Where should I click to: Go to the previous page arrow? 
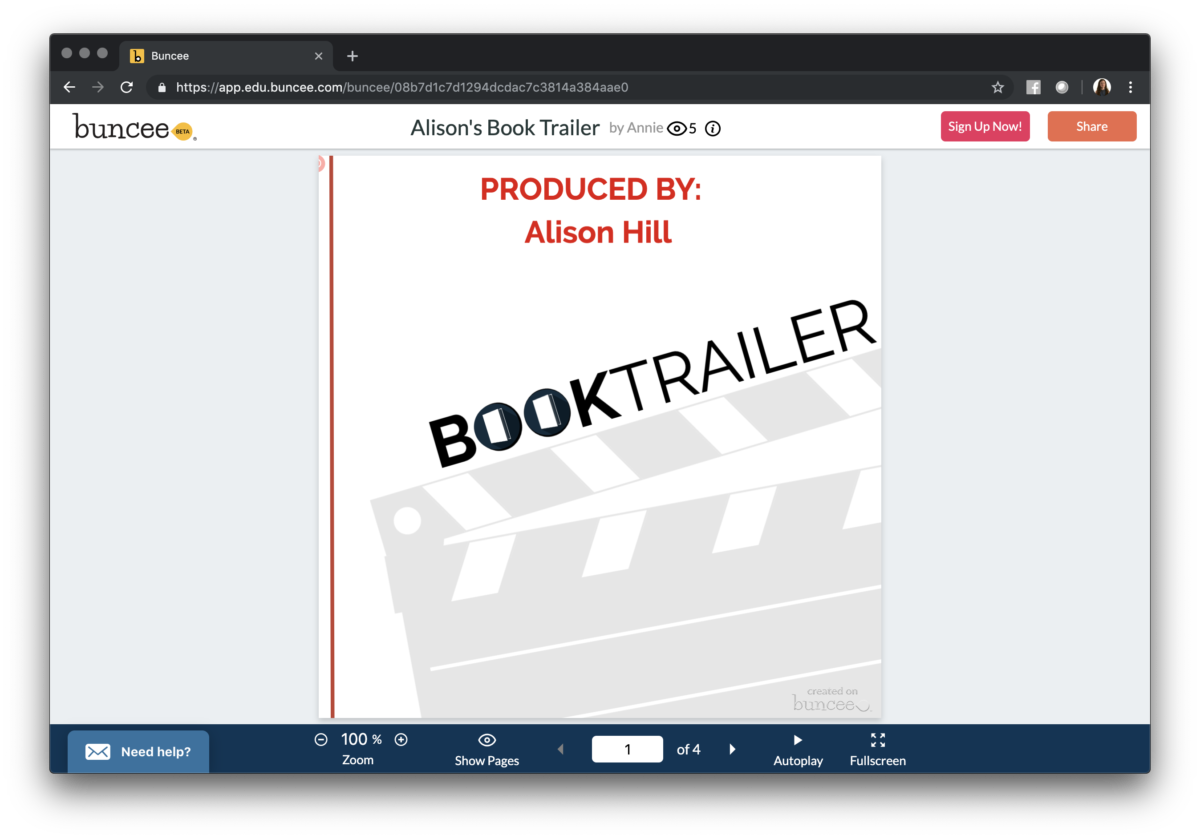coord(560,749)
